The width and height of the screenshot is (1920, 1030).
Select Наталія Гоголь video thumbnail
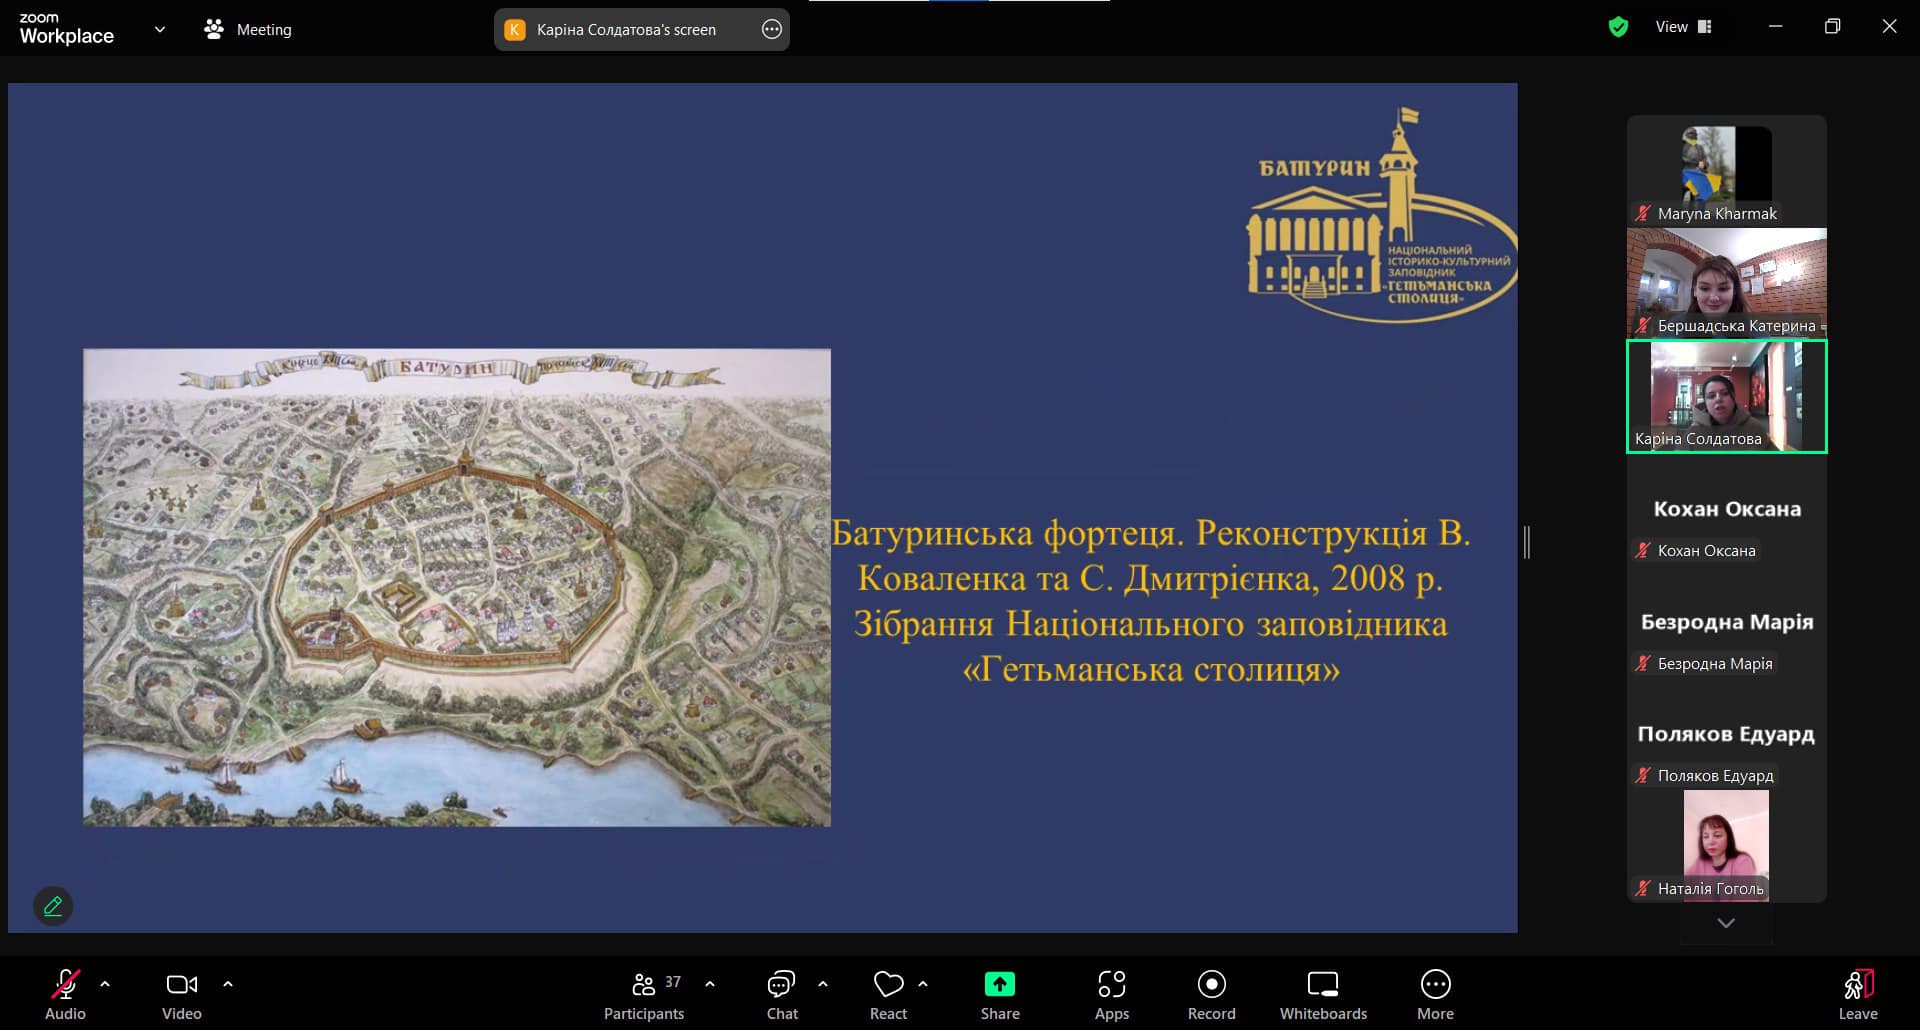coord(1727,846)
